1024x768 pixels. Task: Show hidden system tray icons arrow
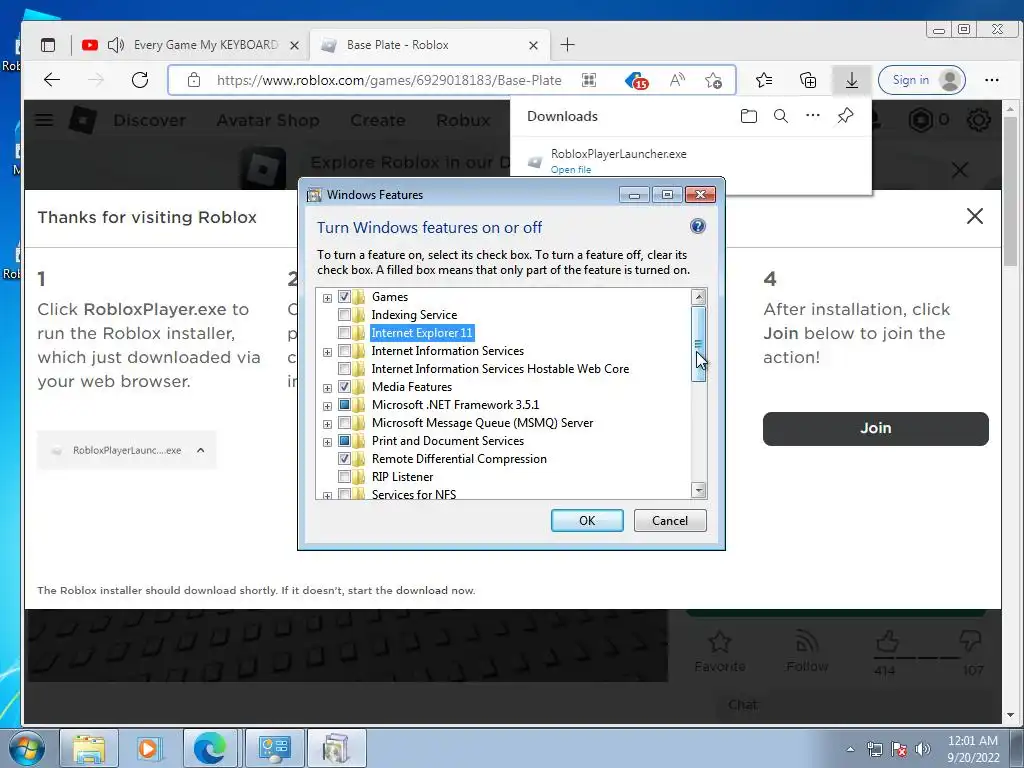(850, 749)
